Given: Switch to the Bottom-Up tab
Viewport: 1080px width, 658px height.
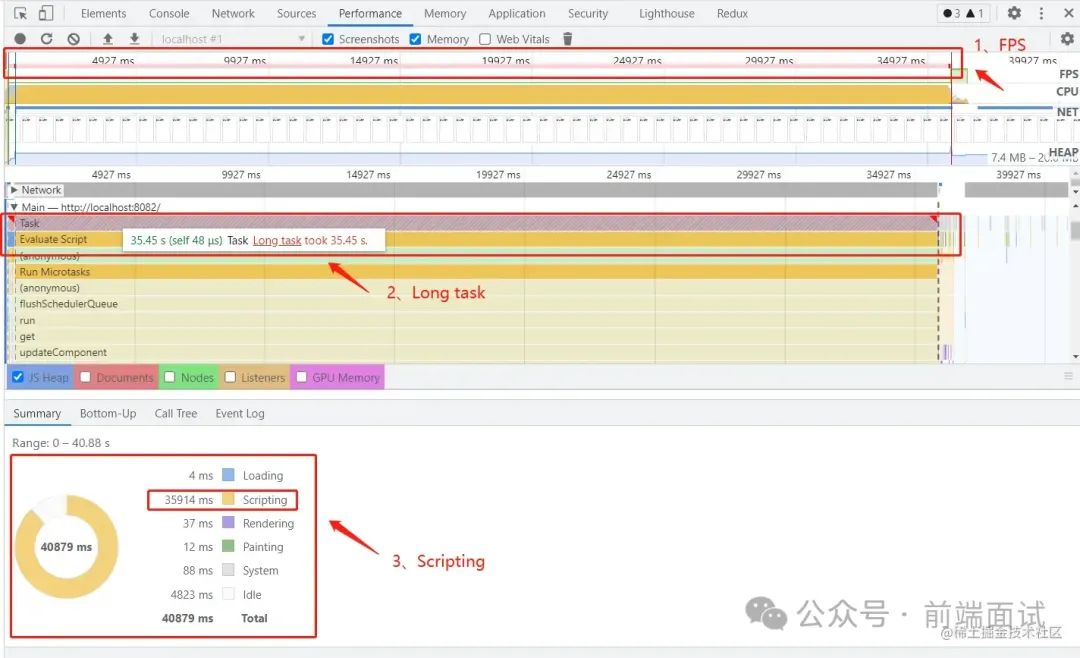Looking at the screenshot, I should tap(108, 413).
